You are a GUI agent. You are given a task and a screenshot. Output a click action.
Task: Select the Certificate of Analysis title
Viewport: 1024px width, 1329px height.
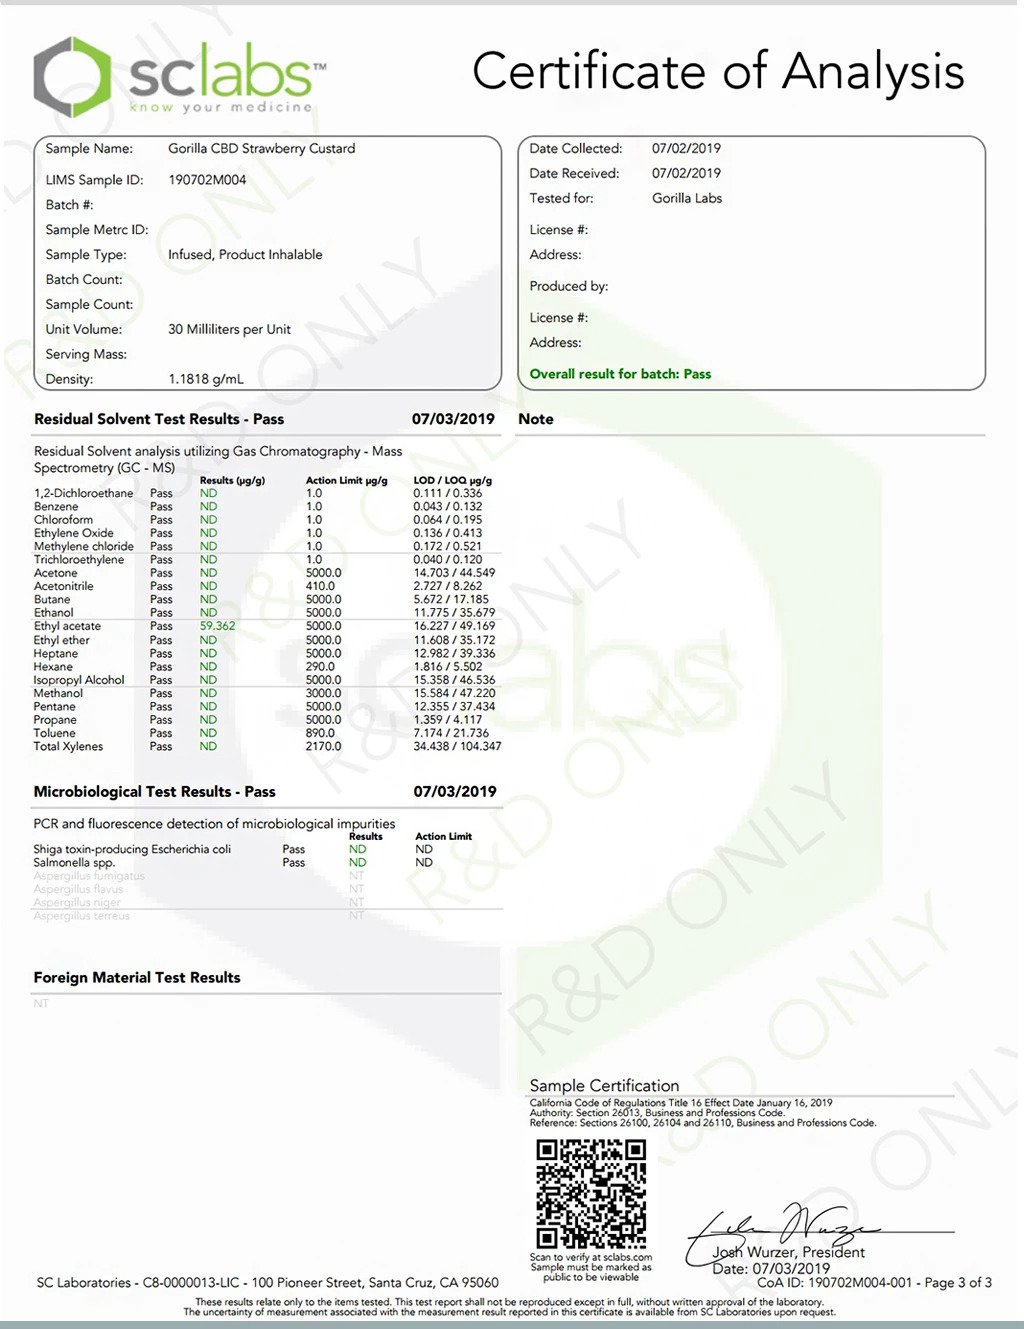718,72
